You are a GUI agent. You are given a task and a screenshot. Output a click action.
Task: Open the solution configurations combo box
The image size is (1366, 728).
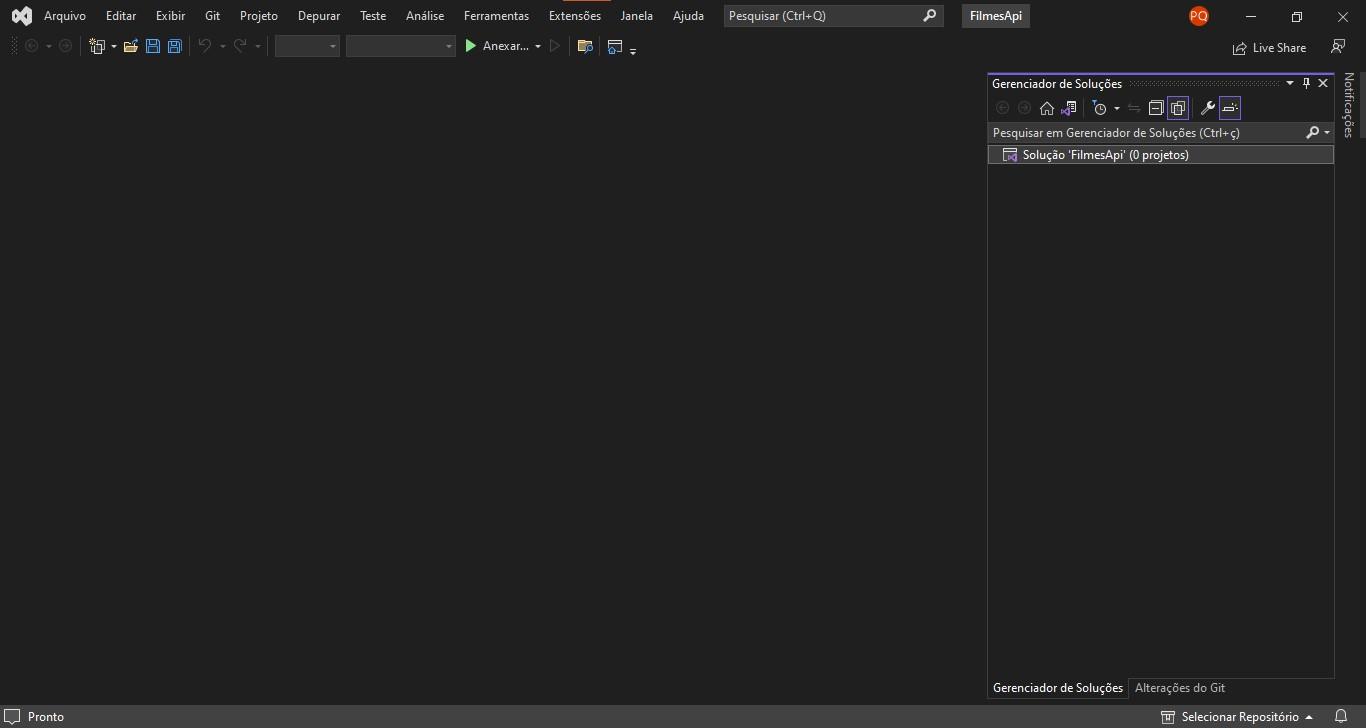(x=307, y=46)
